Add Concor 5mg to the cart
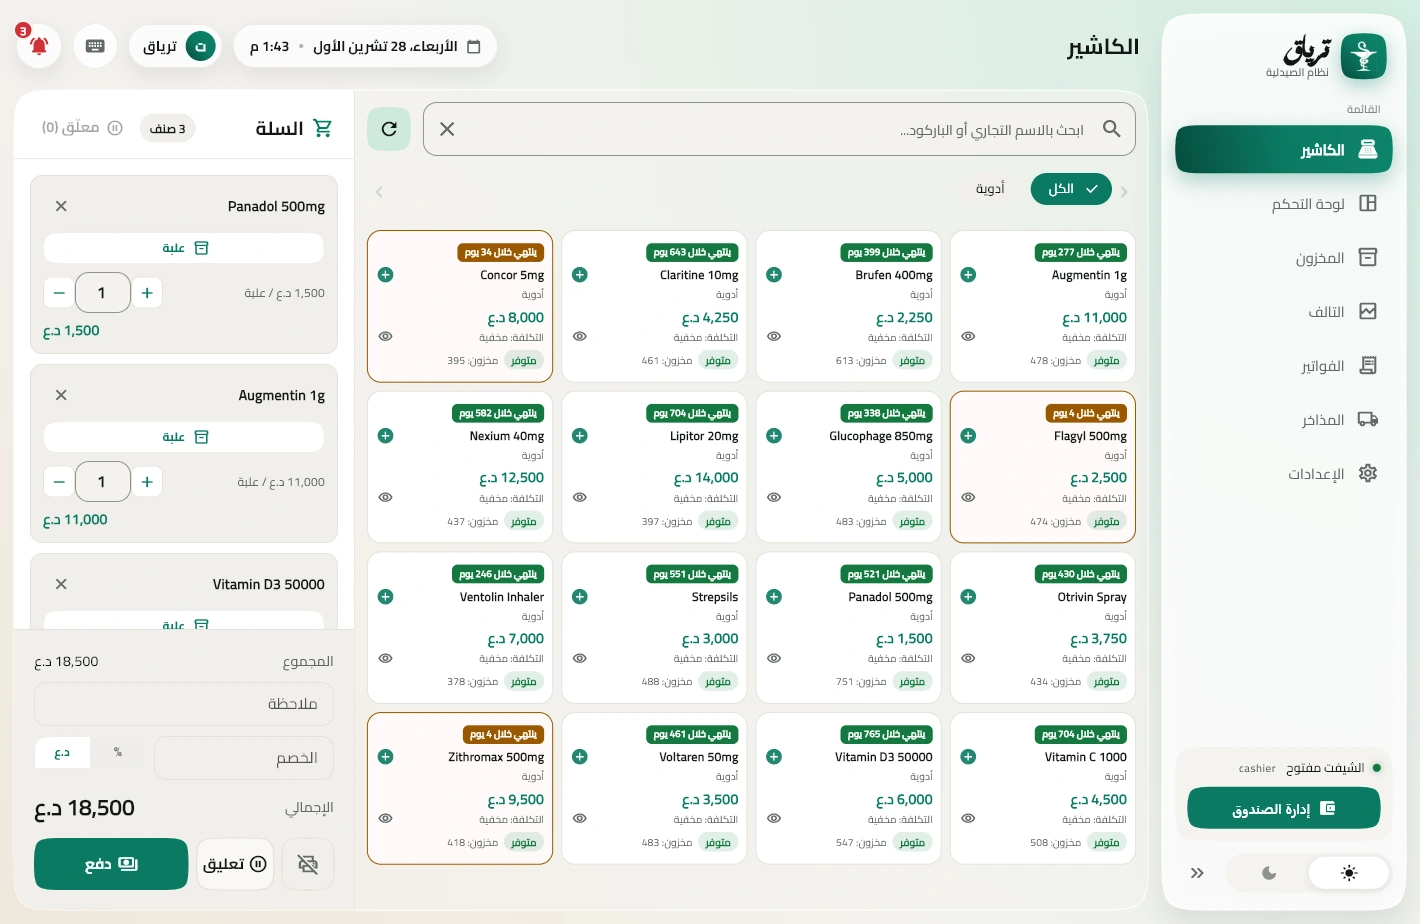The height and width of the screenshot is (924, 1420). [x=386, y=275]
